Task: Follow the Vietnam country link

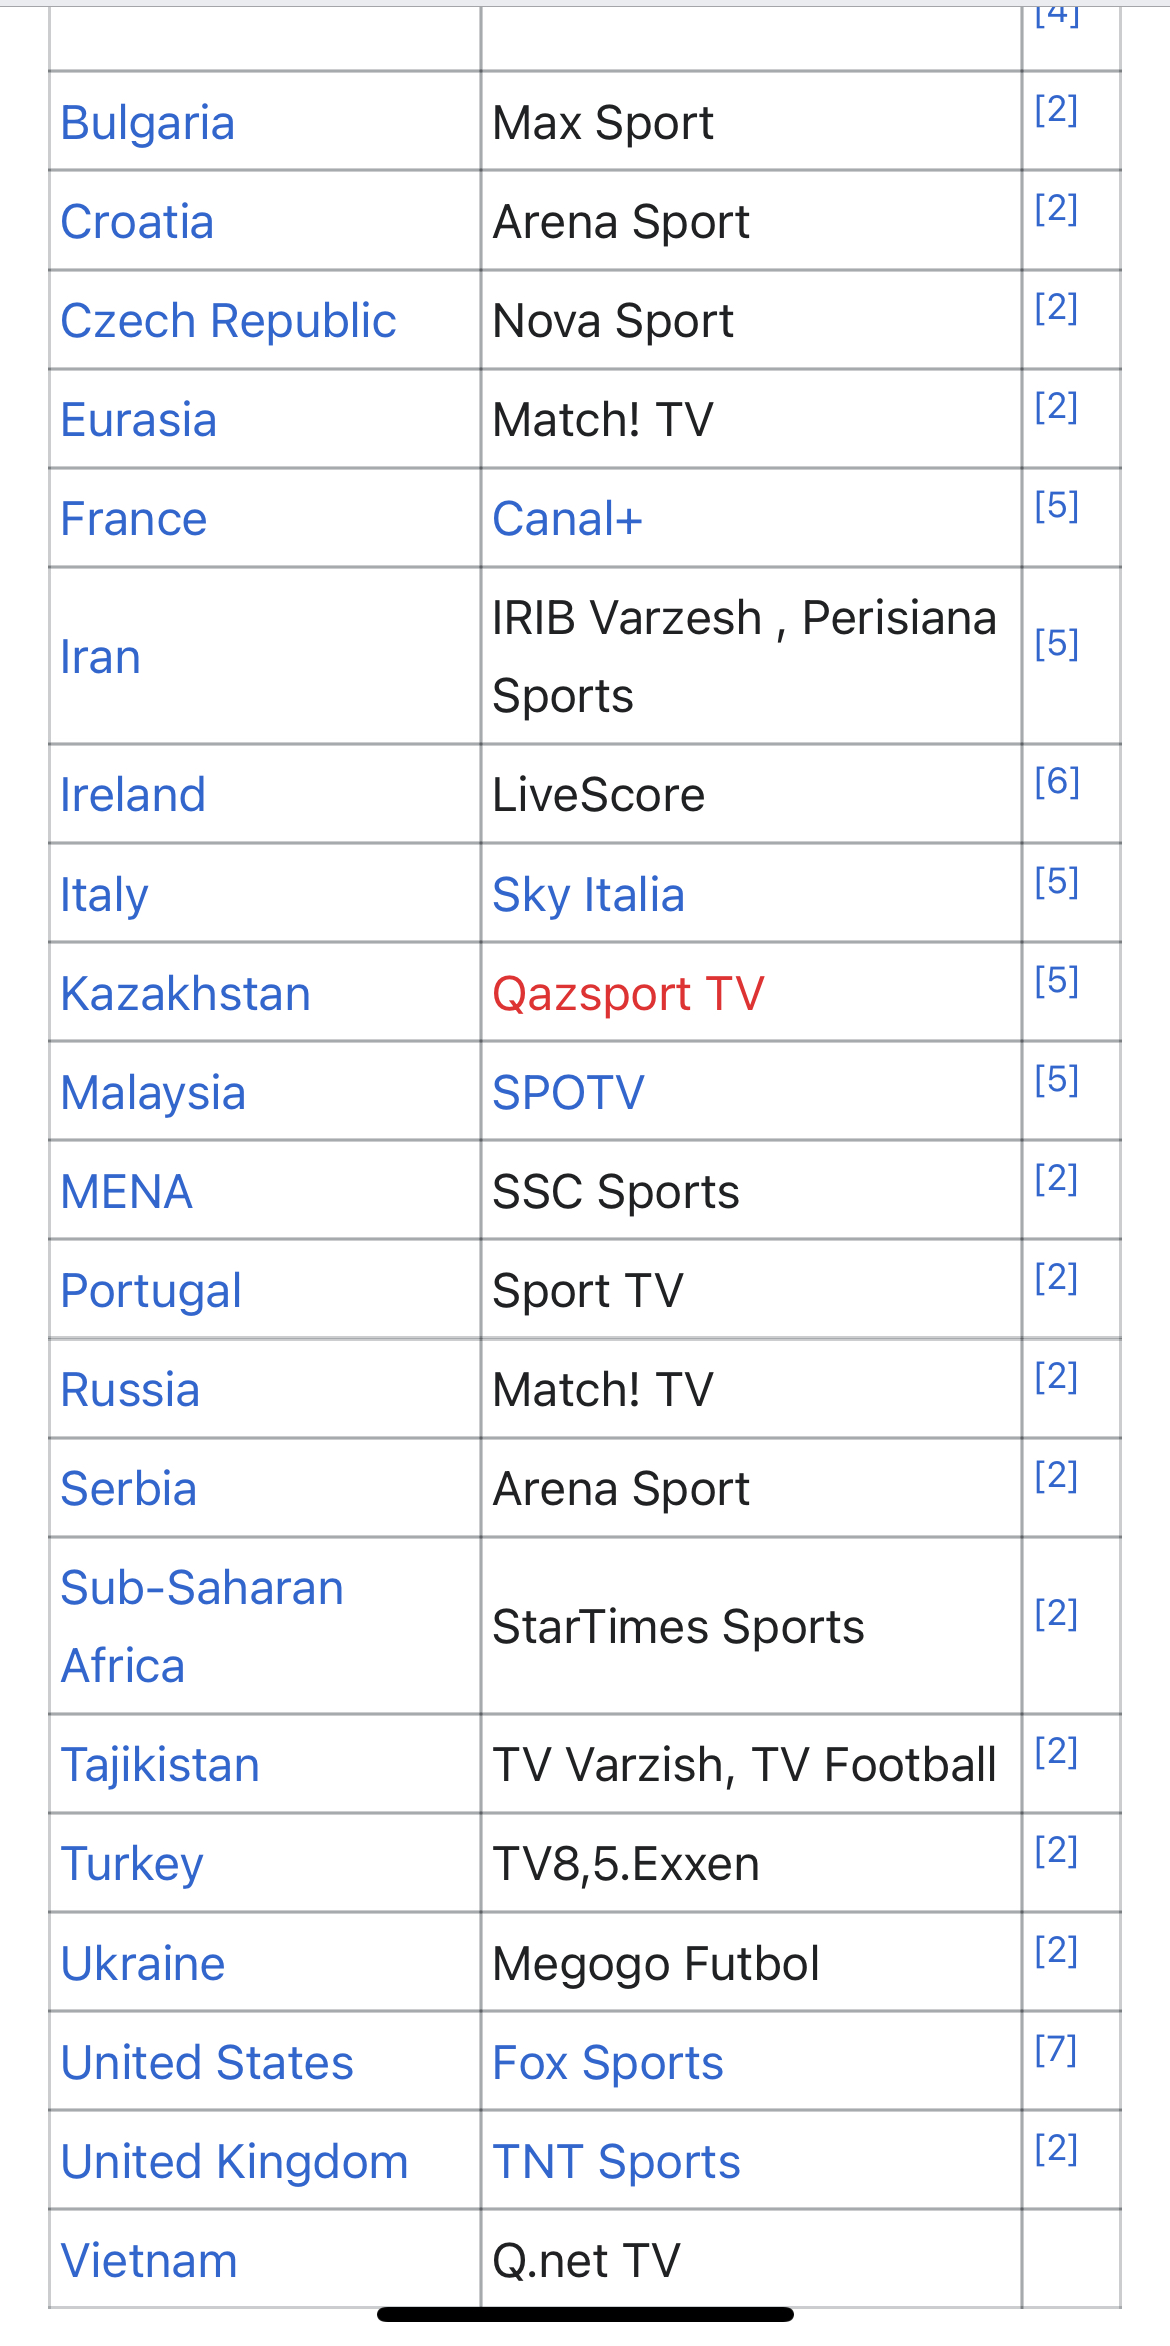Action: [x=149, y=2261]
